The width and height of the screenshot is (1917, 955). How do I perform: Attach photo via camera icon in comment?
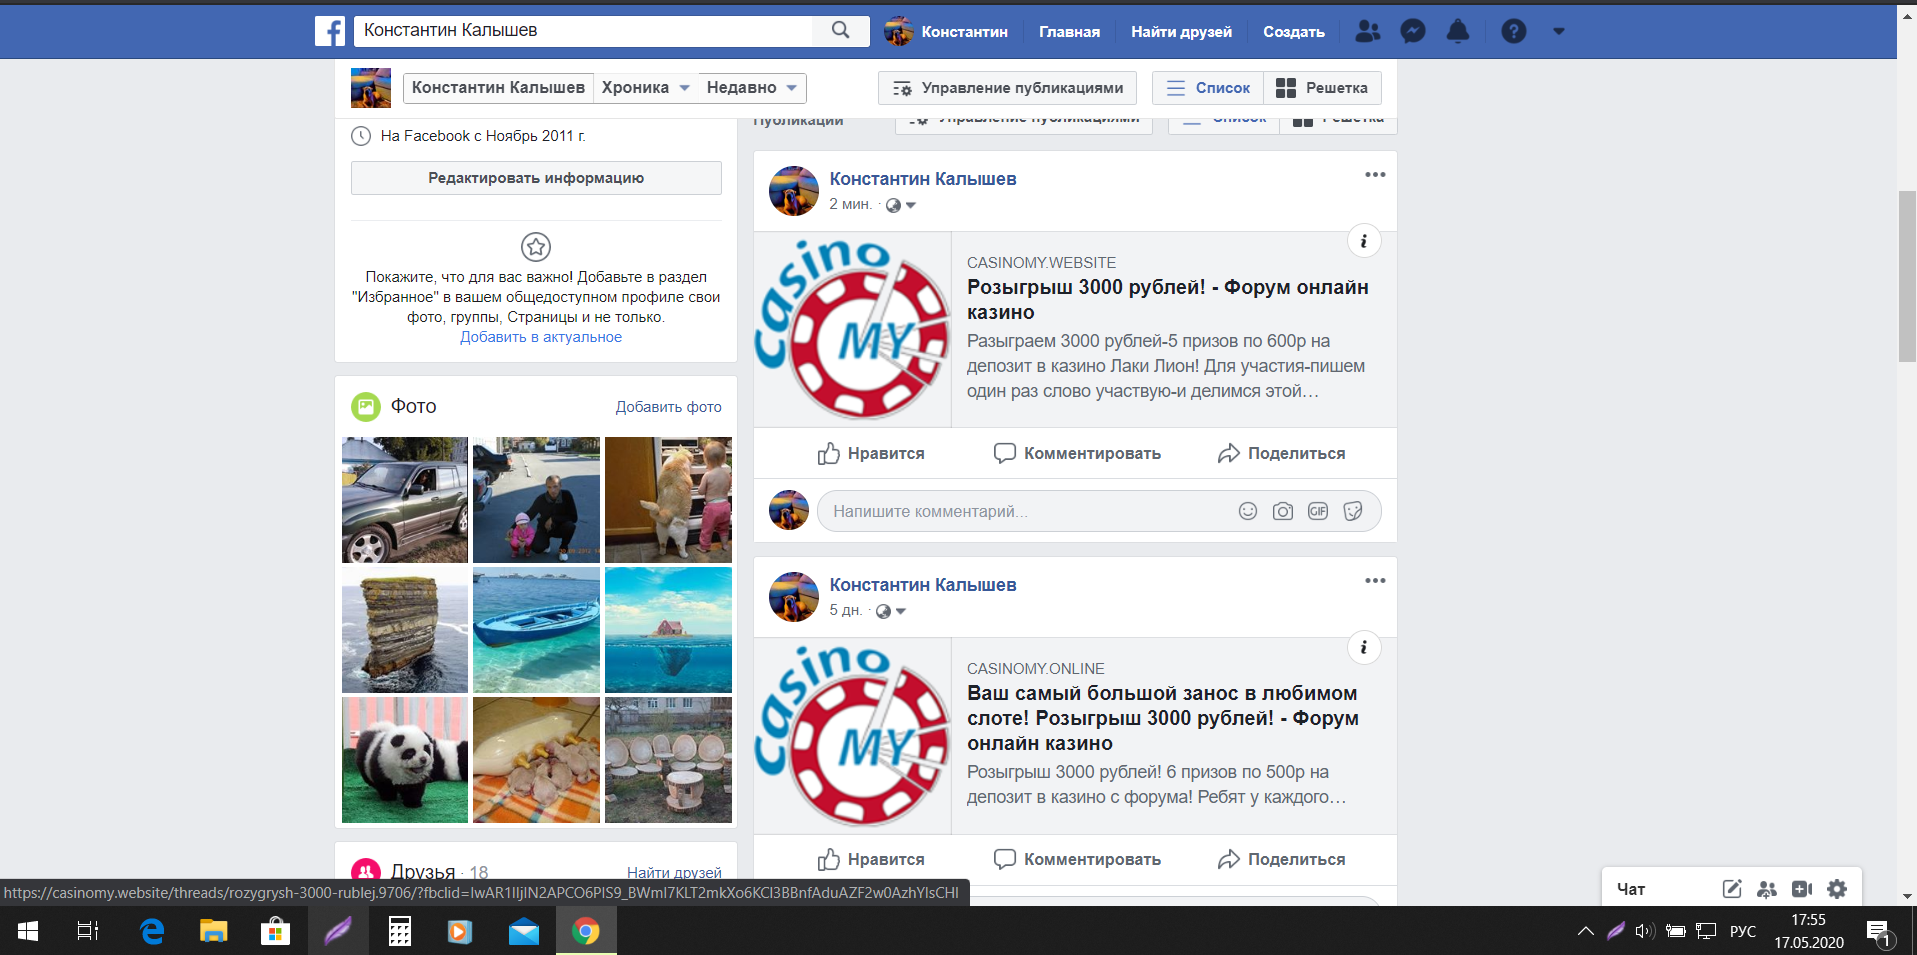[x=1282, y=511]
